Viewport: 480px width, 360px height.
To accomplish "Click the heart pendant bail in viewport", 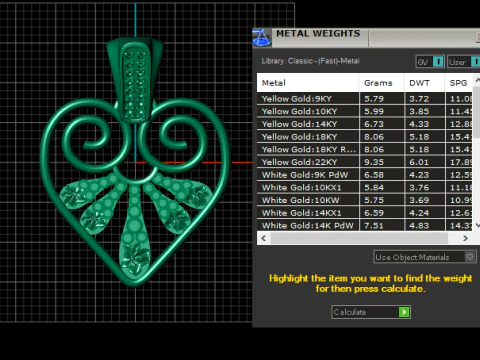I will (135, 80).
